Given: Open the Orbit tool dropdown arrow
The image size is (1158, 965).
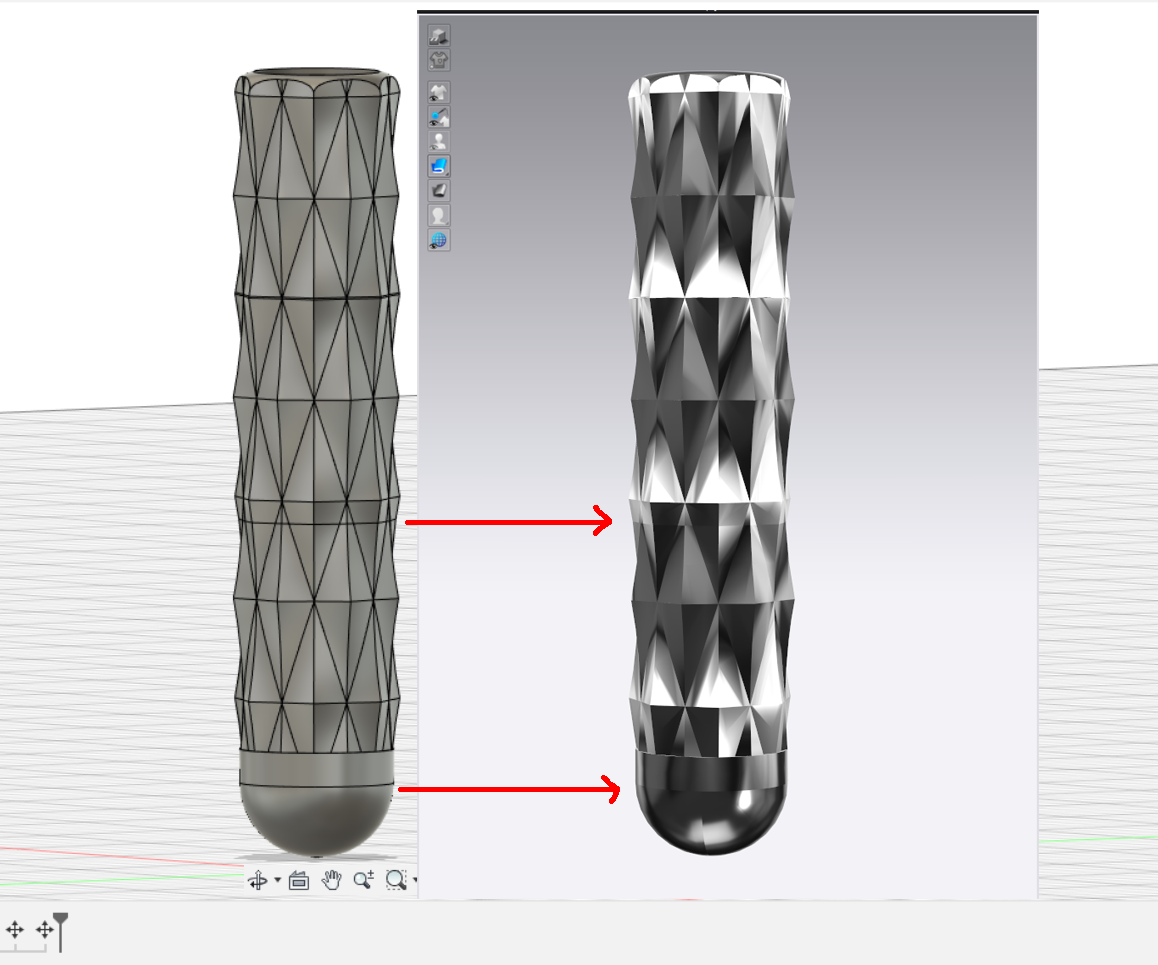Looking at the screenshot, I should (x=278, y=881).
